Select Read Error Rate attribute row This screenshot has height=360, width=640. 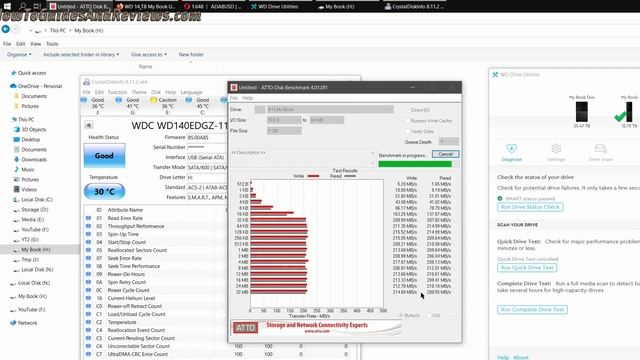click(x=155, y=218)
